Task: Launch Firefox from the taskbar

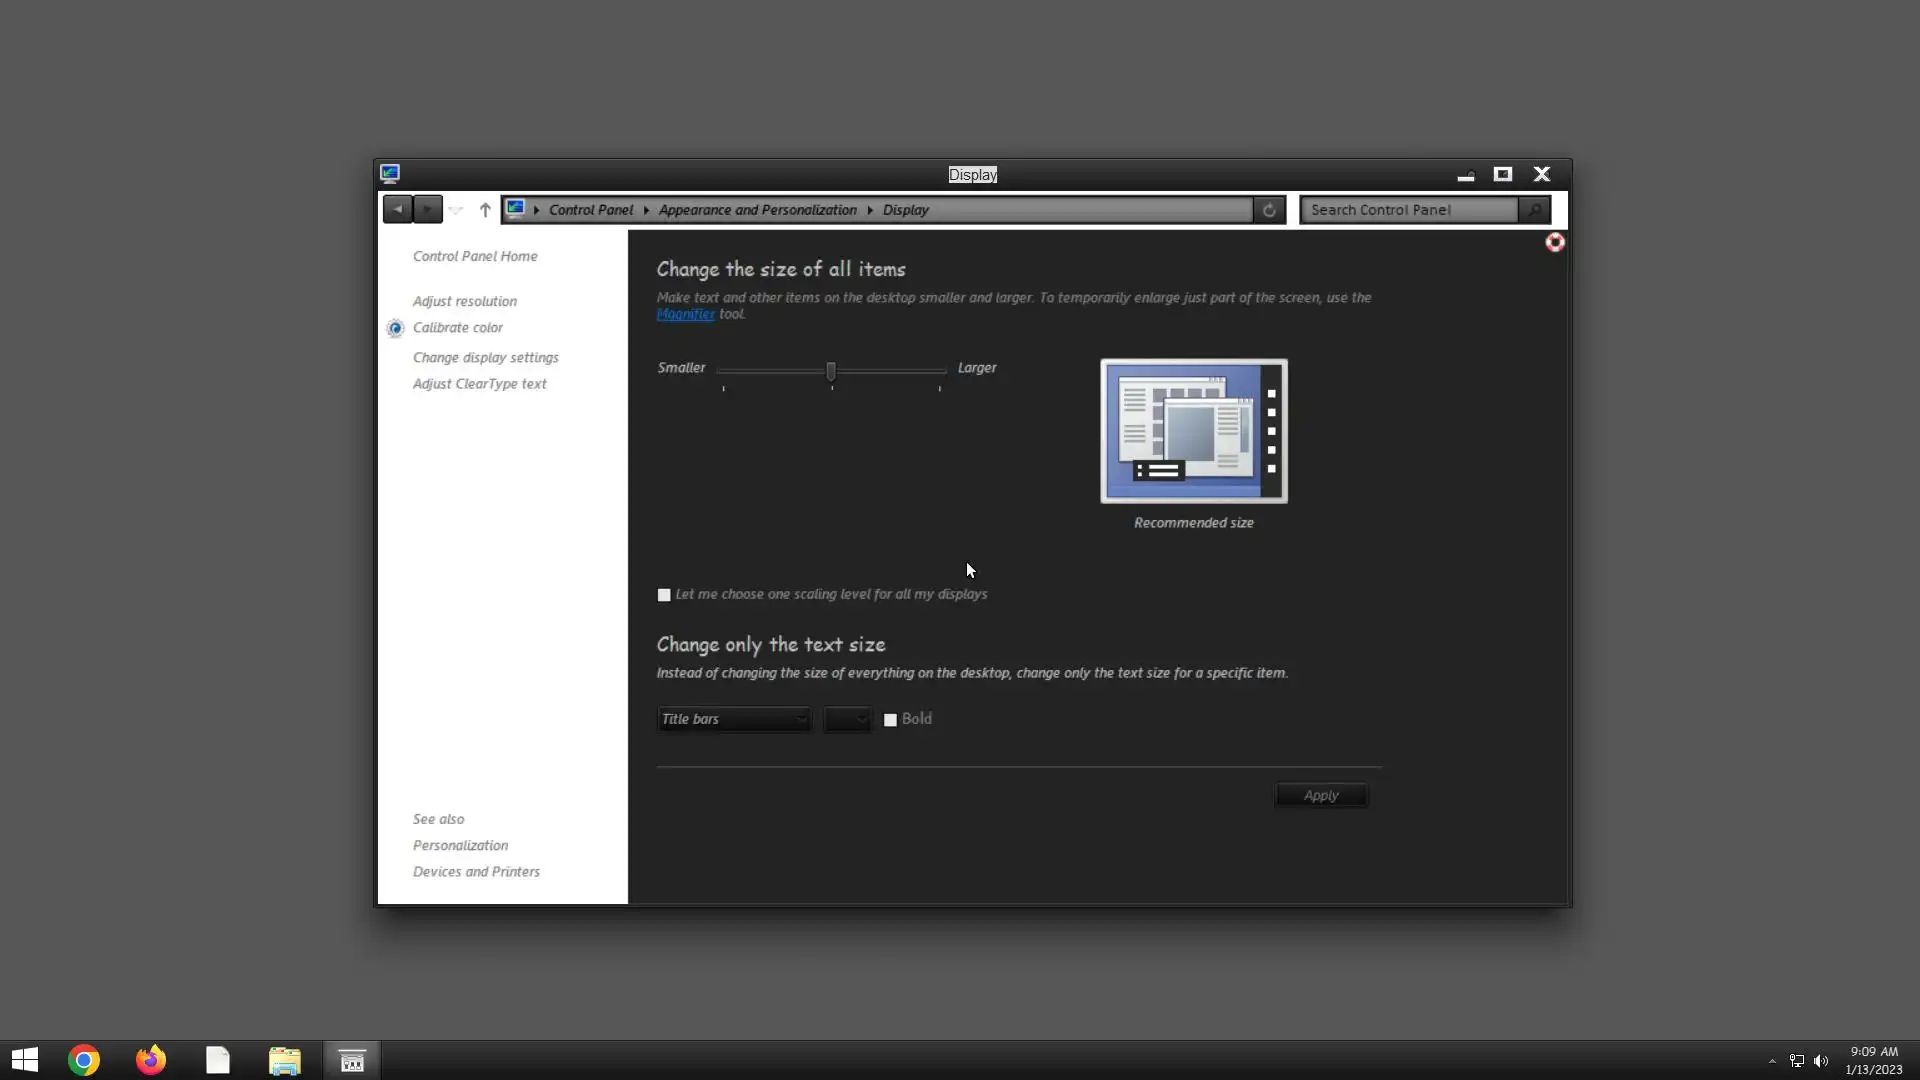Action: coord(151,1060)
